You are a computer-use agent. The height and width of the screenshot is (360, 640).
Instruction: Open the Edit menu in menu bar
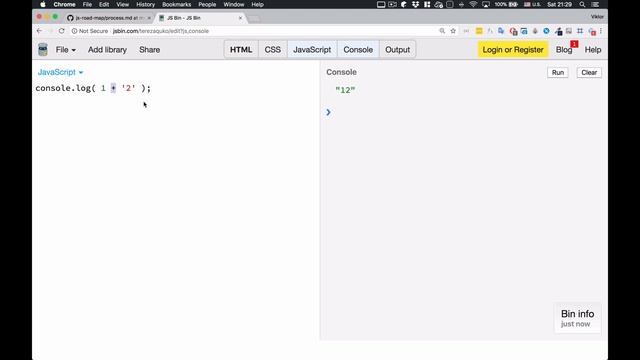pos(104,4)
